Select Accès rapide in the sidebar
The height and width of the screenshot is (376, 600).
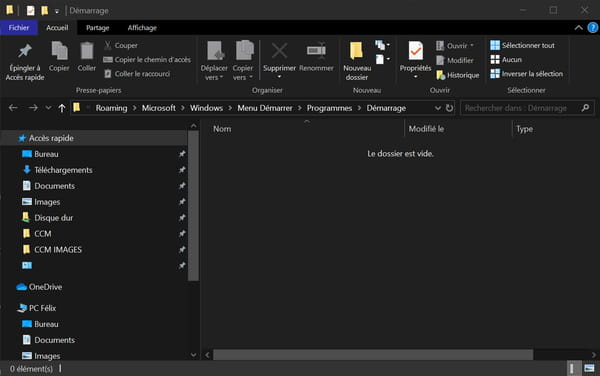tap(94, 138)
